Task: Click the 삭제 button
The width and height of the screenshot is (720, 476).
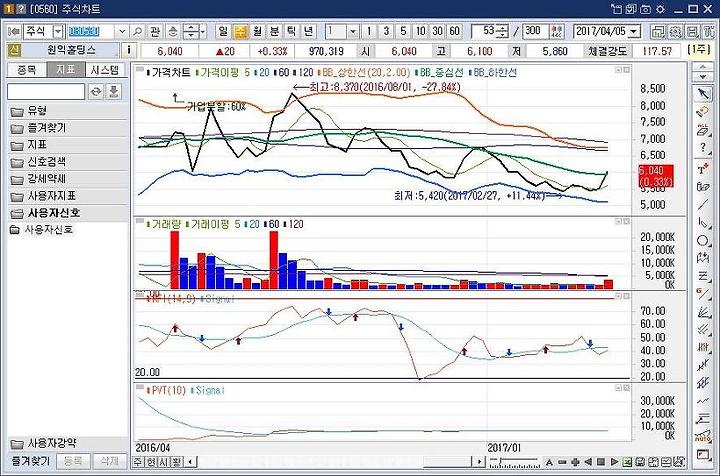Action: click(109, 461)
